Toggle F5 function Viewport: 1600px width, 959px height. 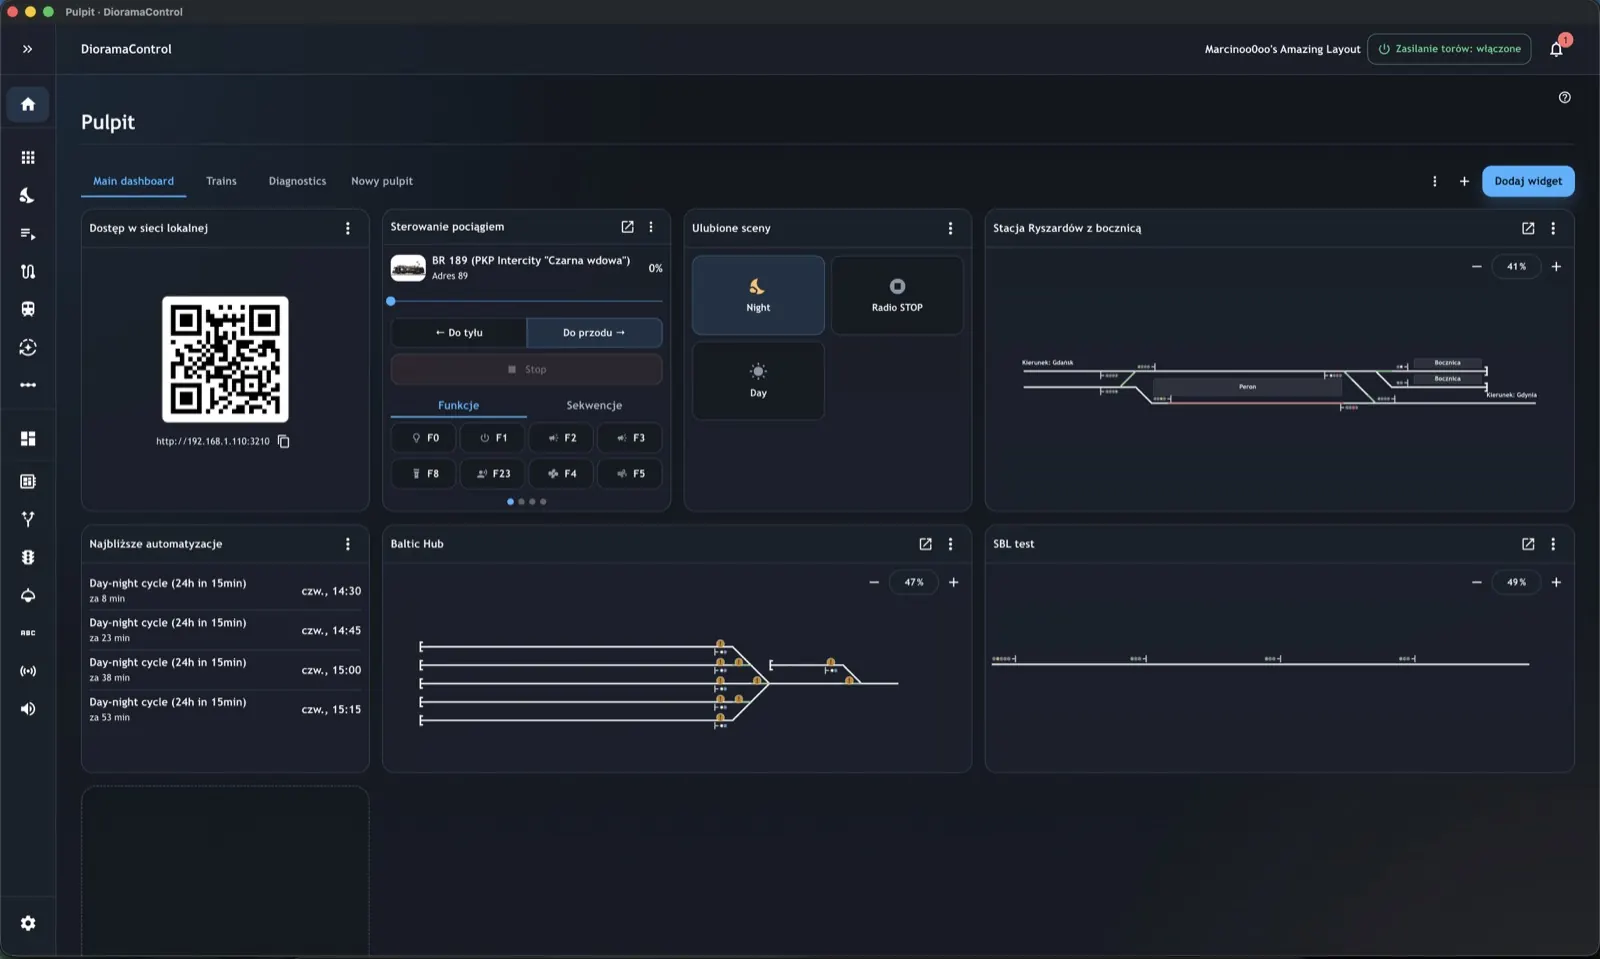[630, 474]
